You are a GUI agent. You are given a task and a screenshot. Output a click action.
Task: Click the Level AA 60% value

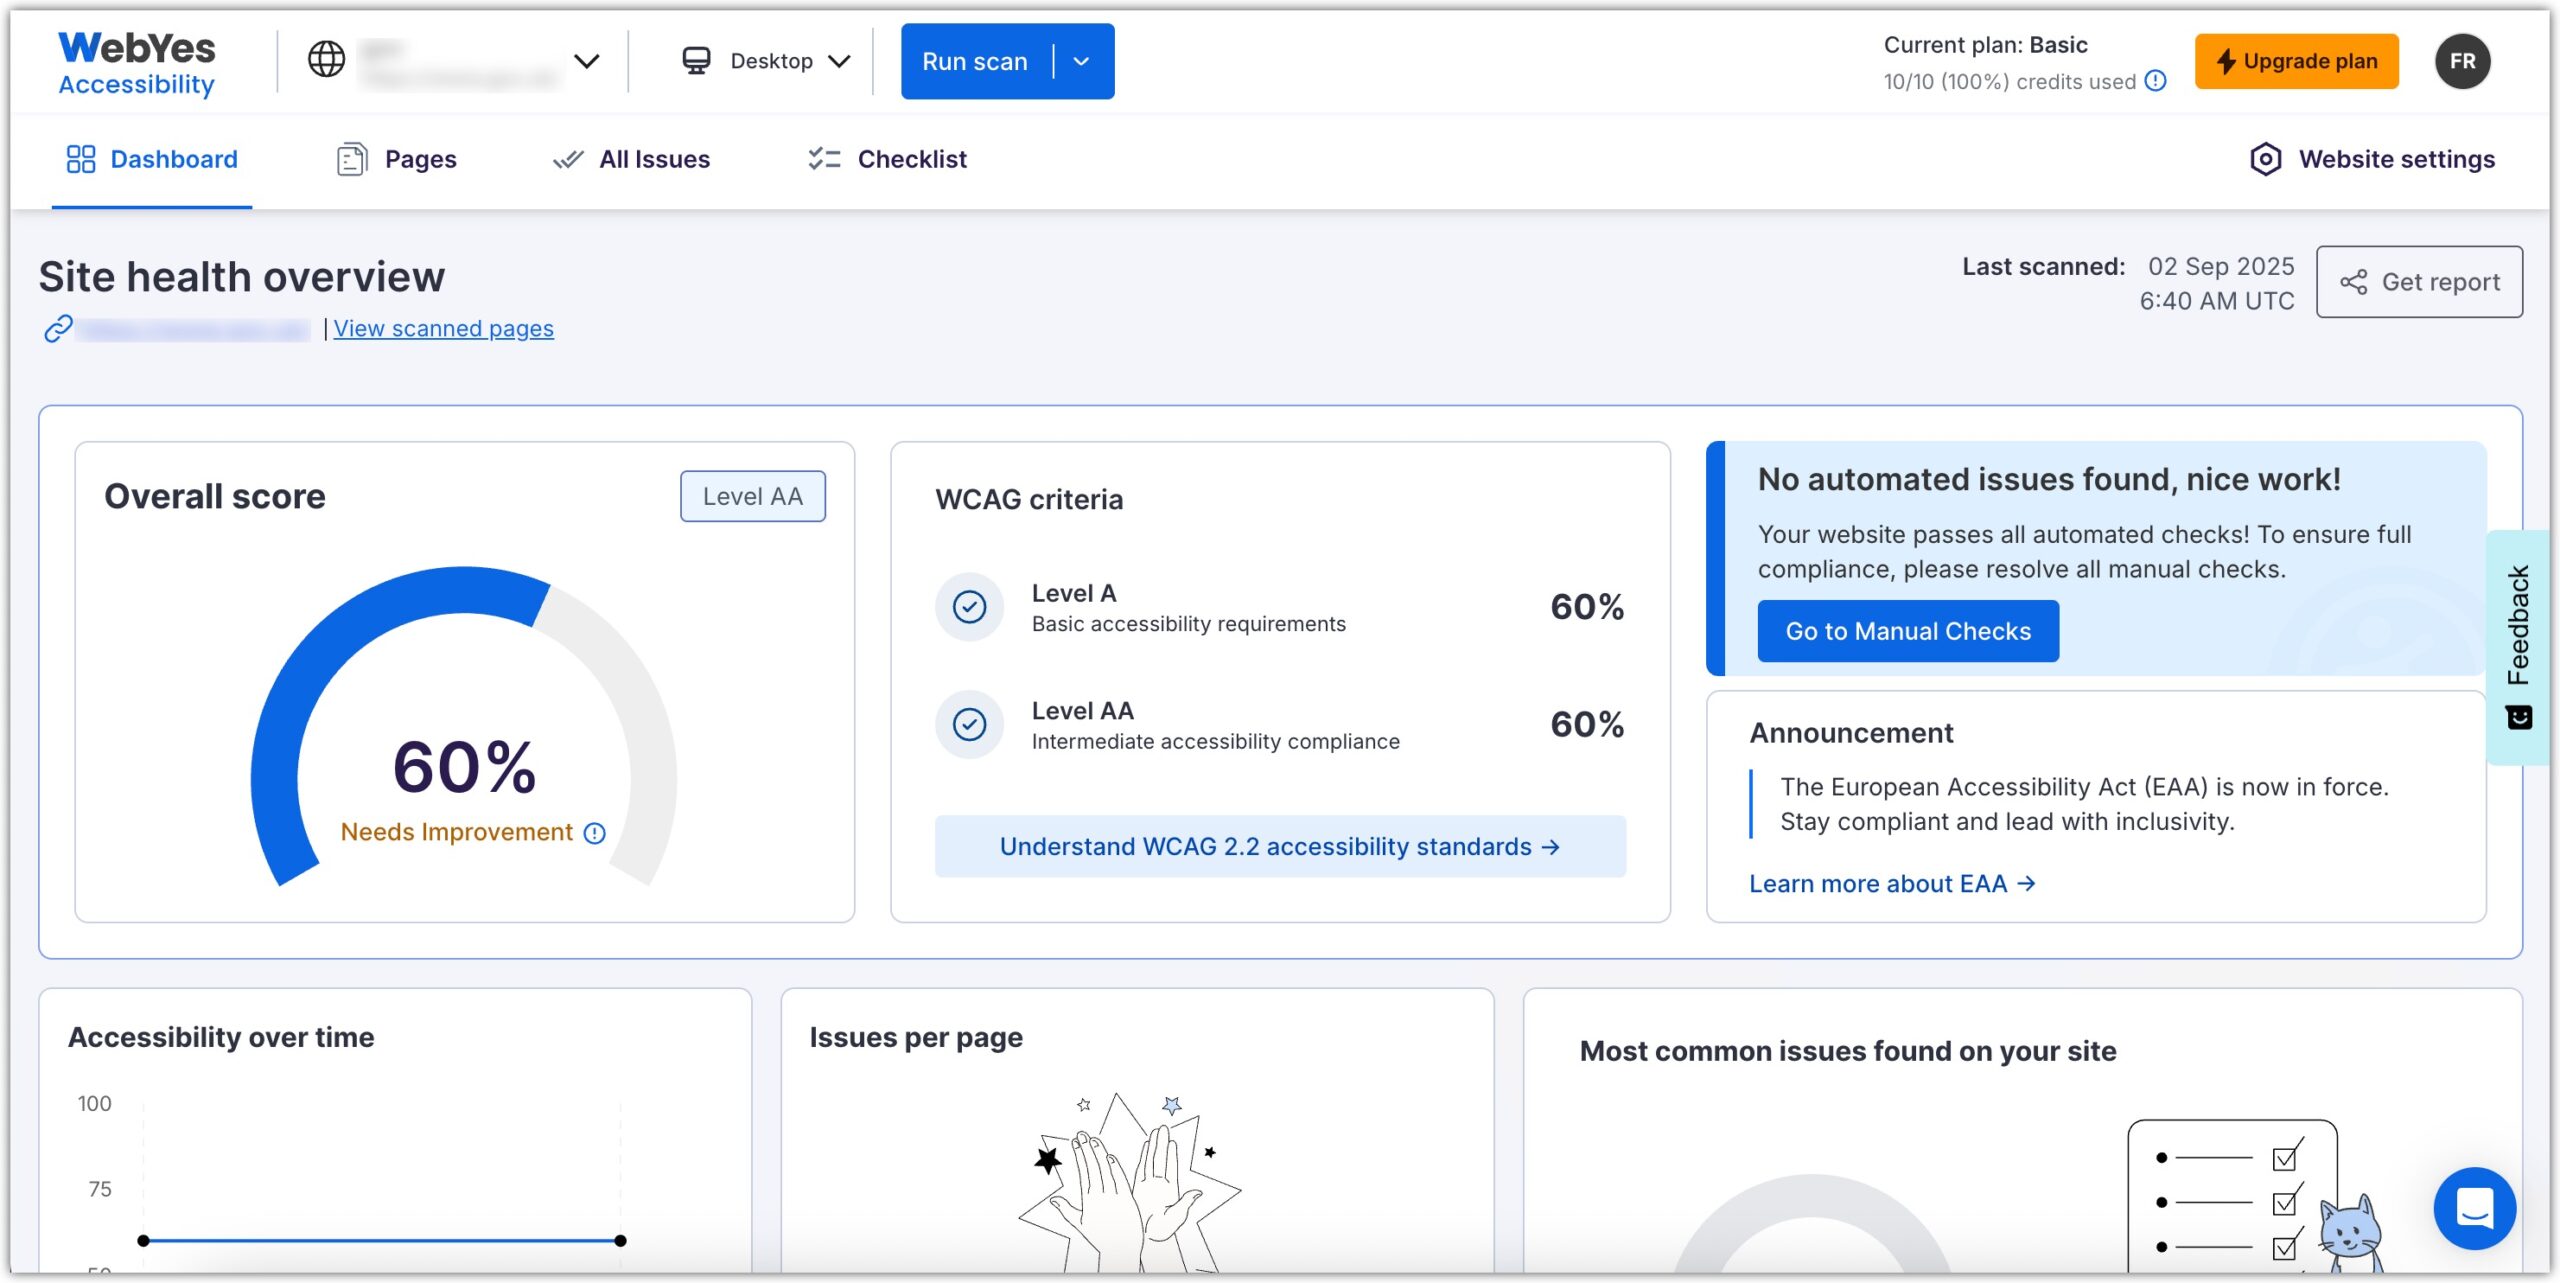pos(1587,724)
